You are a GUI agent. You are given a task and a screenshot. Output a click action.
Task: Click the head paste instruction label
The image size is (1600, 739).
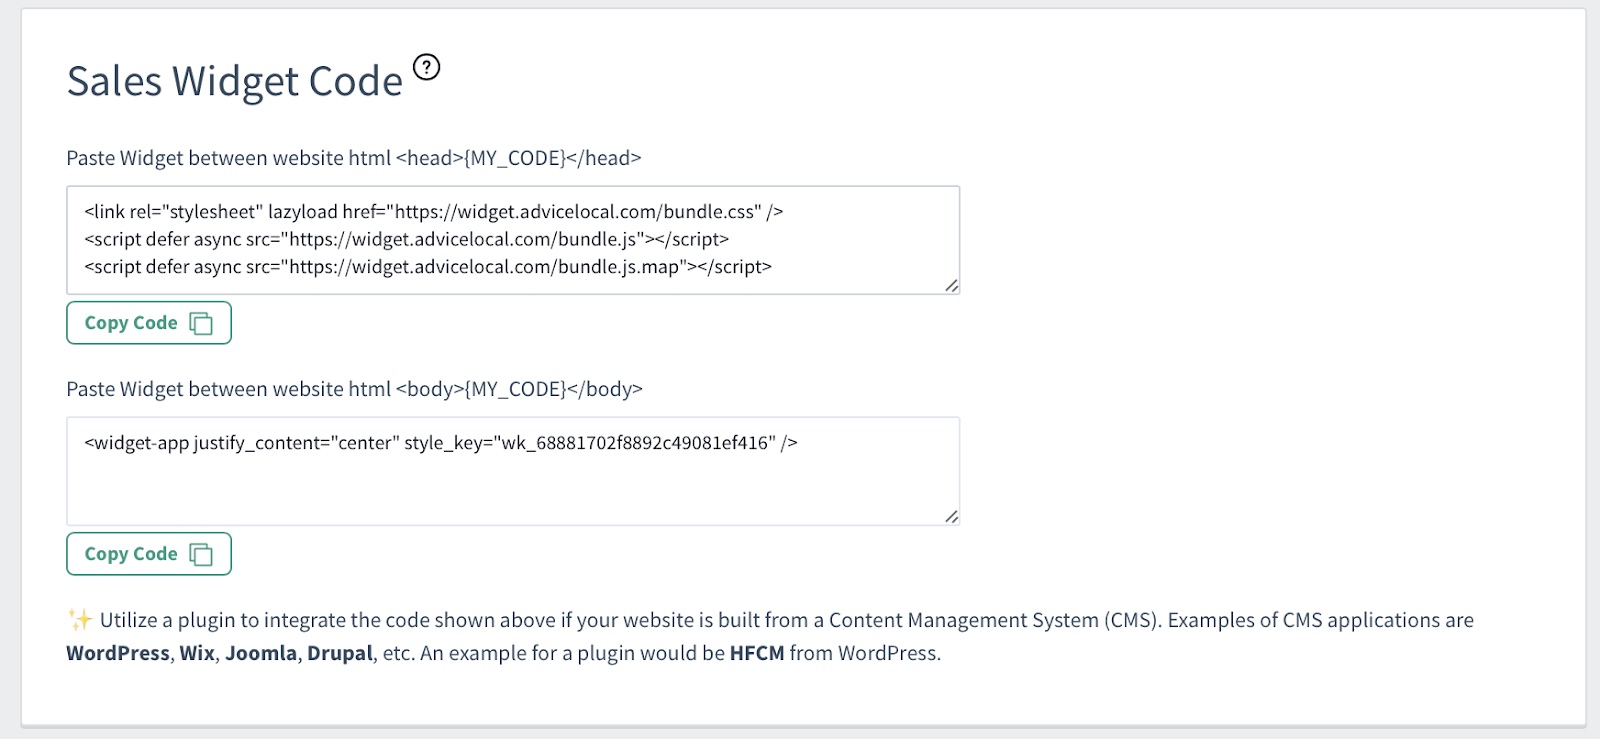353,158
